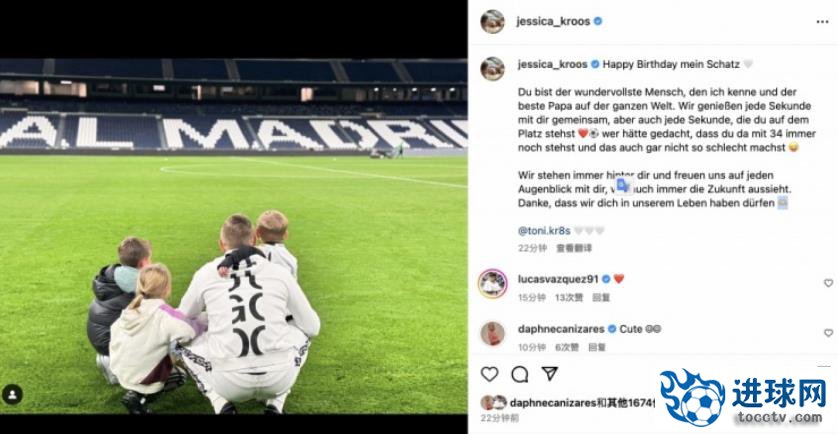The height and width of the screenshot is (434, 838).
Task: Click 查看翻译 to translate caption
Action: (574, 248)
